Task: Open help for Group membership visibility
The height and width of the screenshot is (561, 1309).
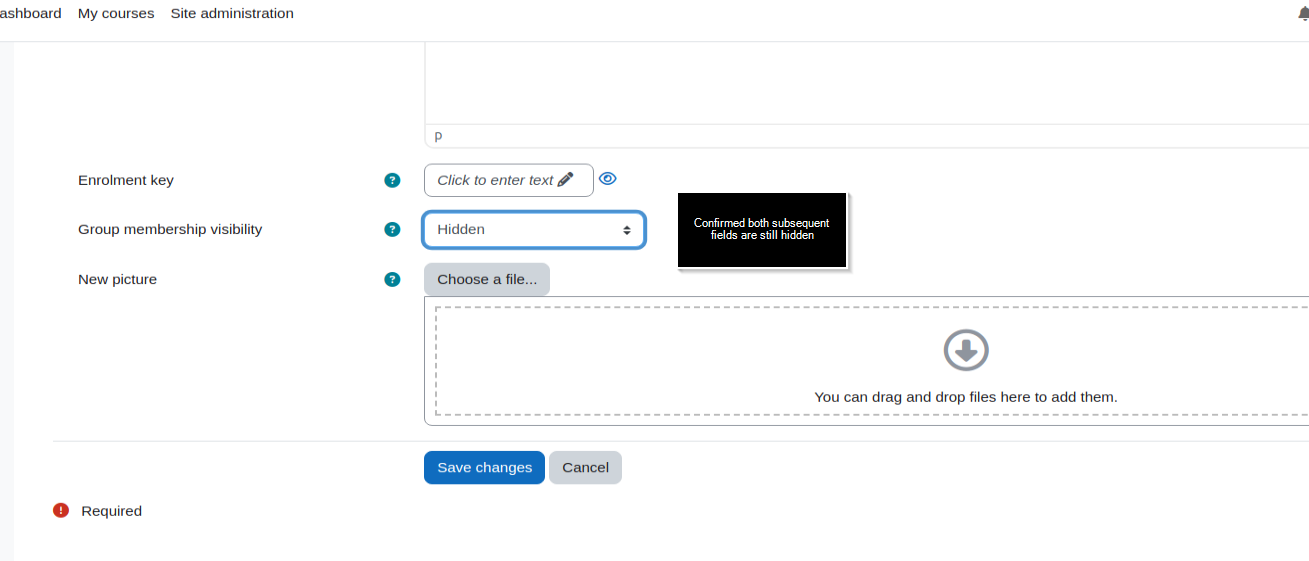Action: [392, 229]
